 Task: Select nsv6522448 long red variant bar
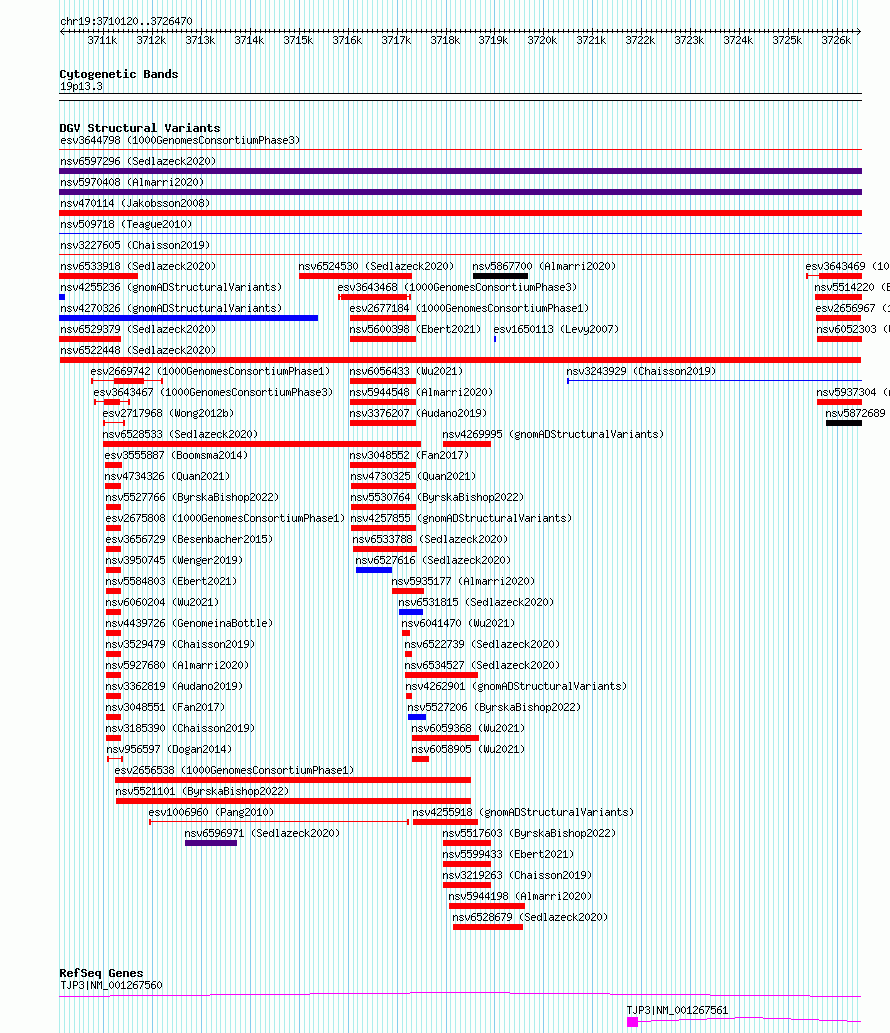(460, 360)
